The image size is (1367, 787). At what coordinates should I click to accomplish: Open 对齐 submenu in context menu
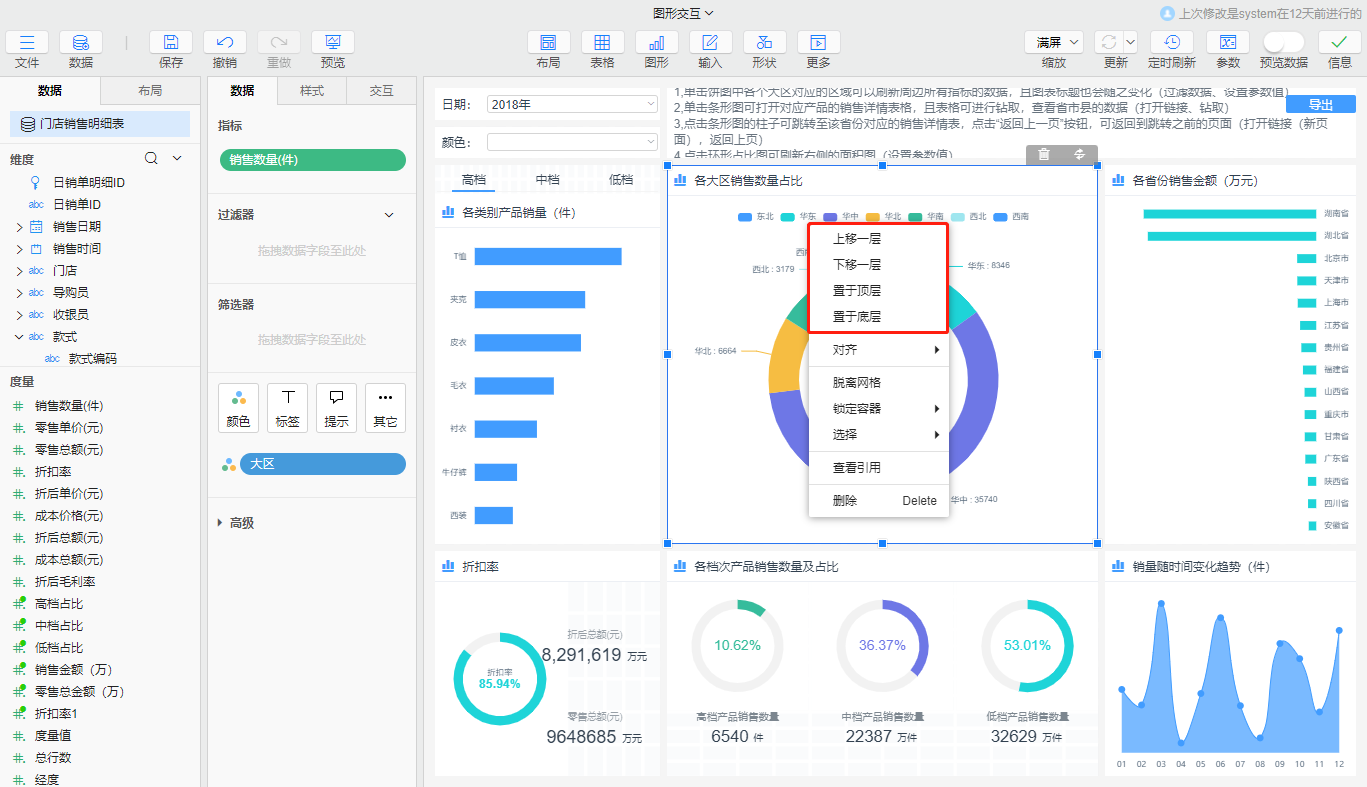[x=878, y=350]
